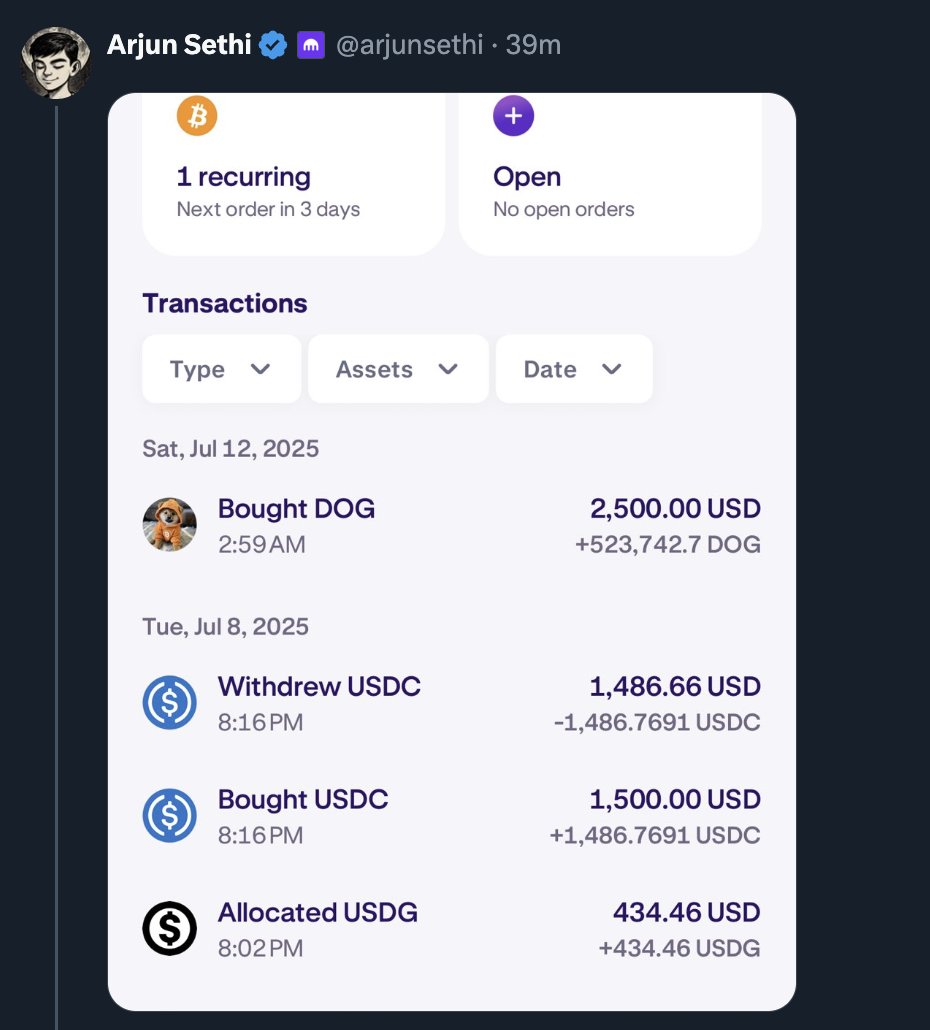Click the purple Kraken affiliate badge
This screenshot has width=930, height=1030.
click(x=311, y=45)
